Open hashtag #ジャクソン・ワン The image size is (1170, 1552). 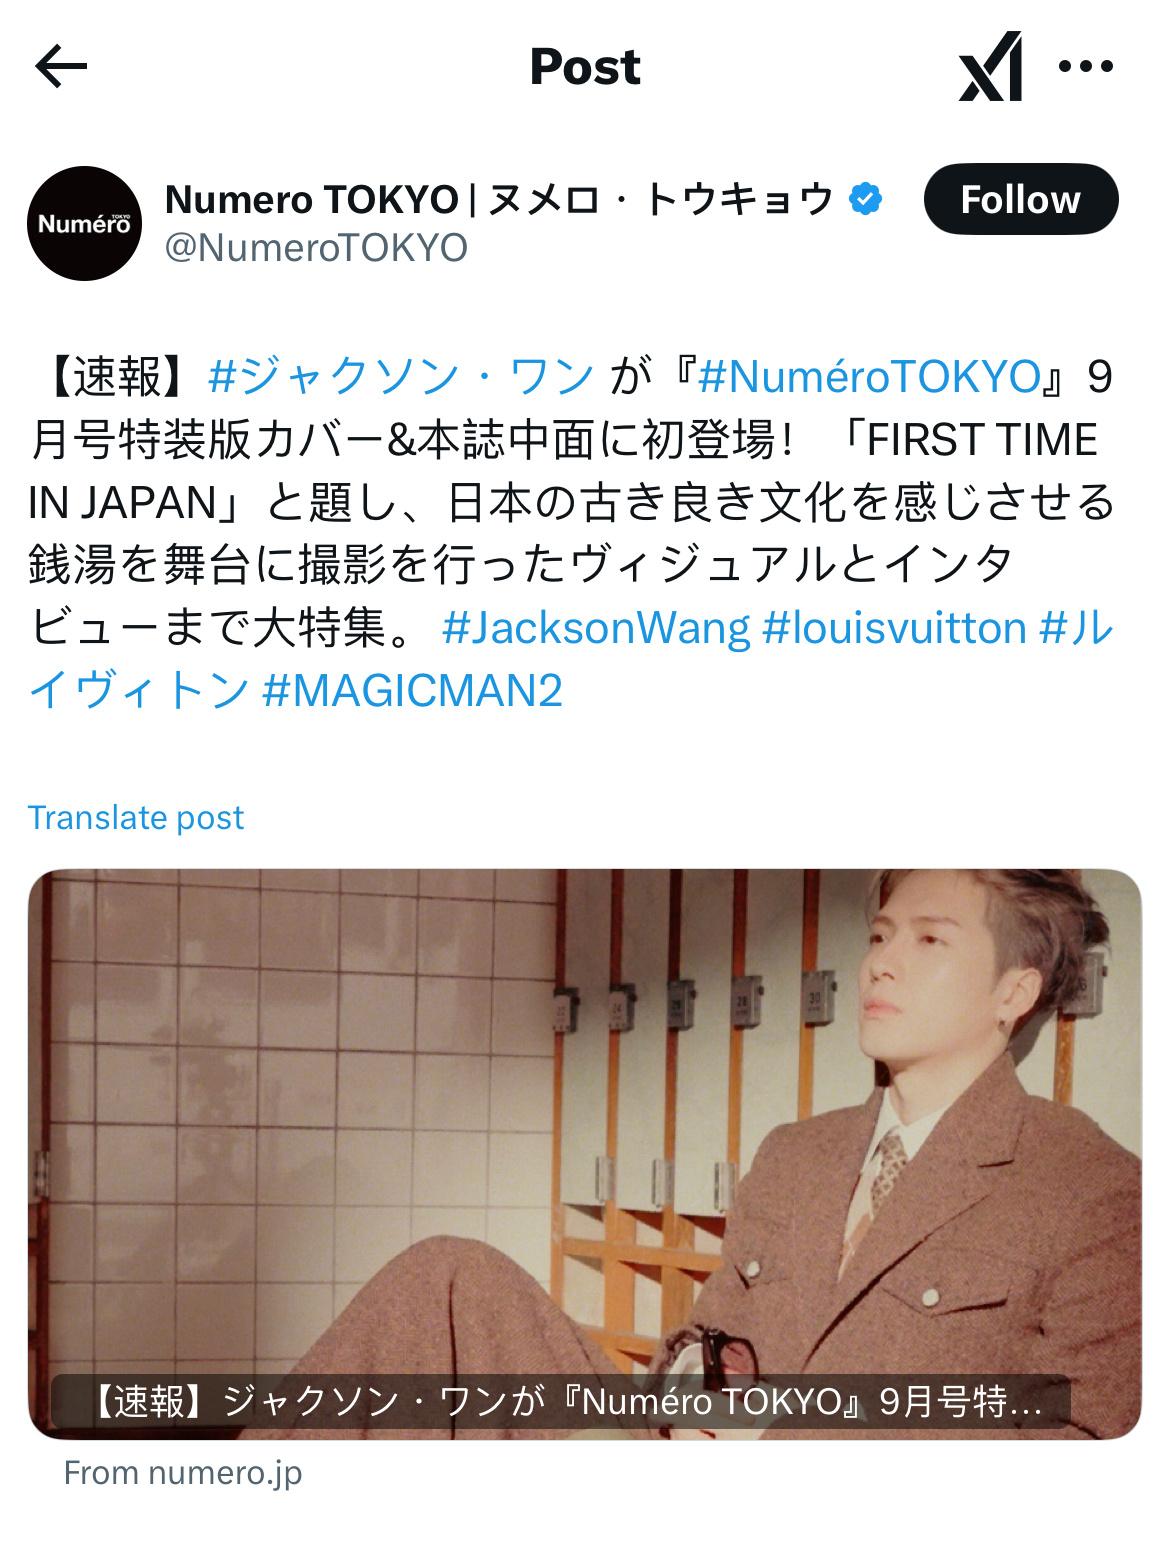[x=402, y=378]
